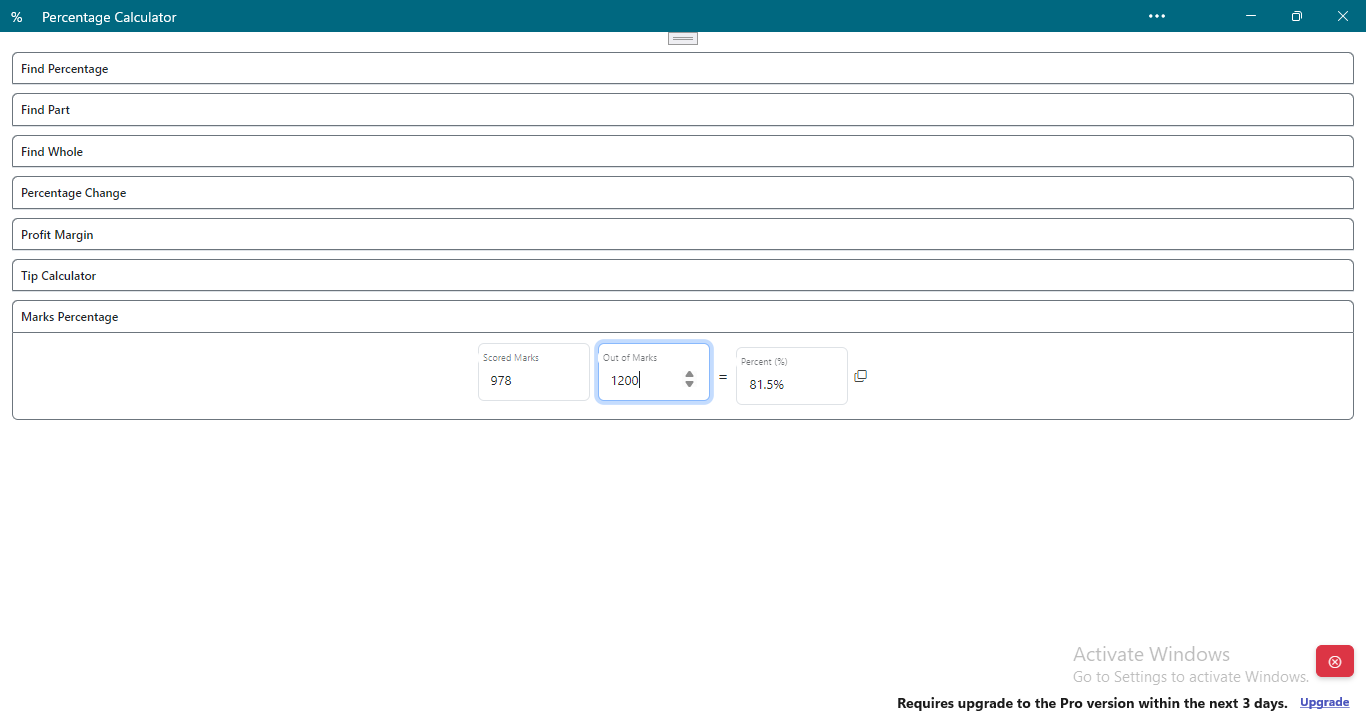
Task: Open the Upgrade link
Action: [1325, 702]
